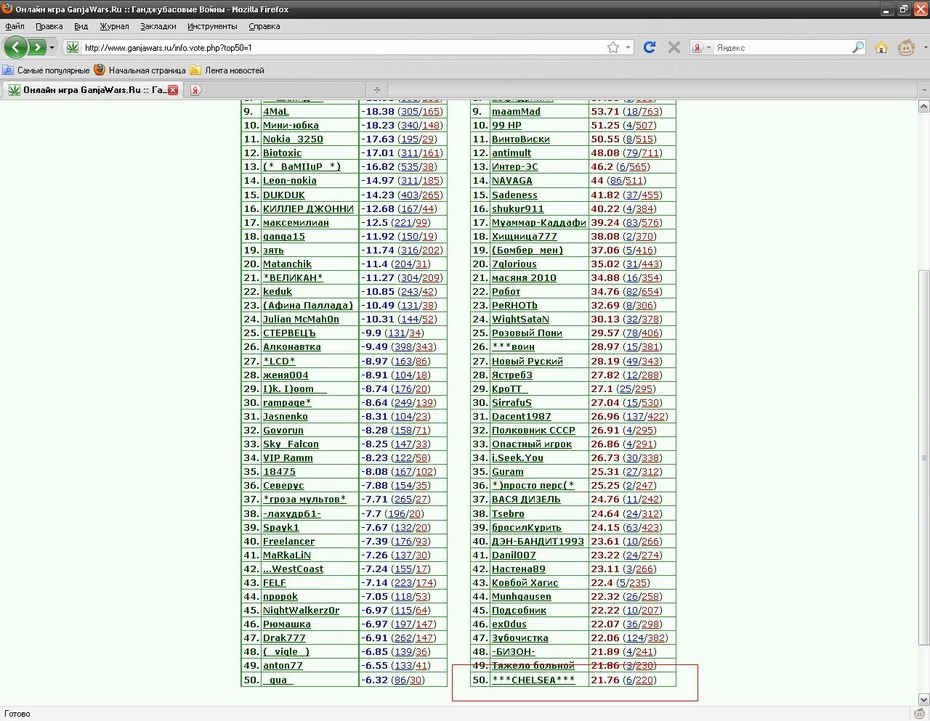Focus the Яндекс search field
The width and height of the screenshot is (930, 721).
point(781,47)
